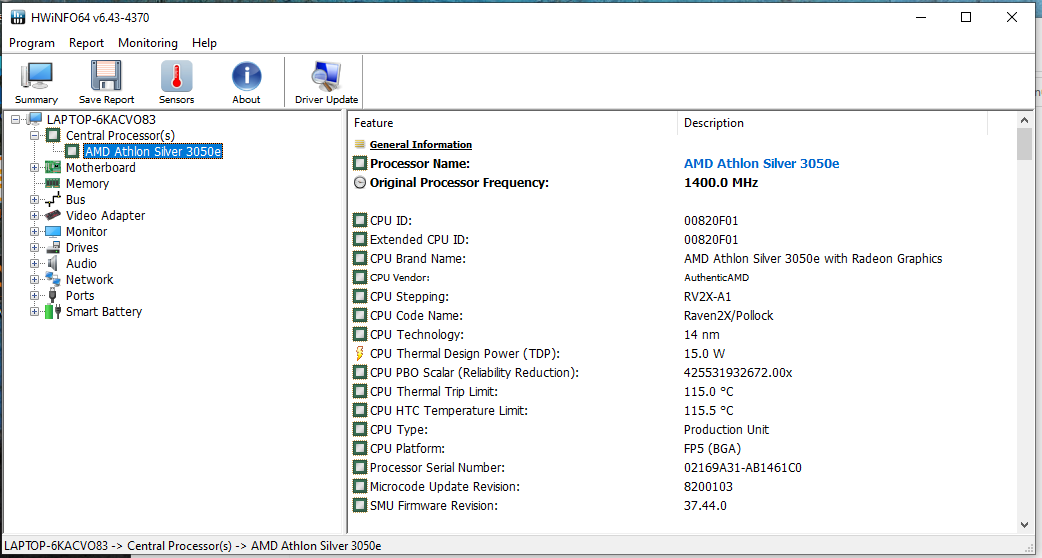This screenshot has height=558, width=1042.
Task: Click the Memory module icon
Action: click(52, 183)
